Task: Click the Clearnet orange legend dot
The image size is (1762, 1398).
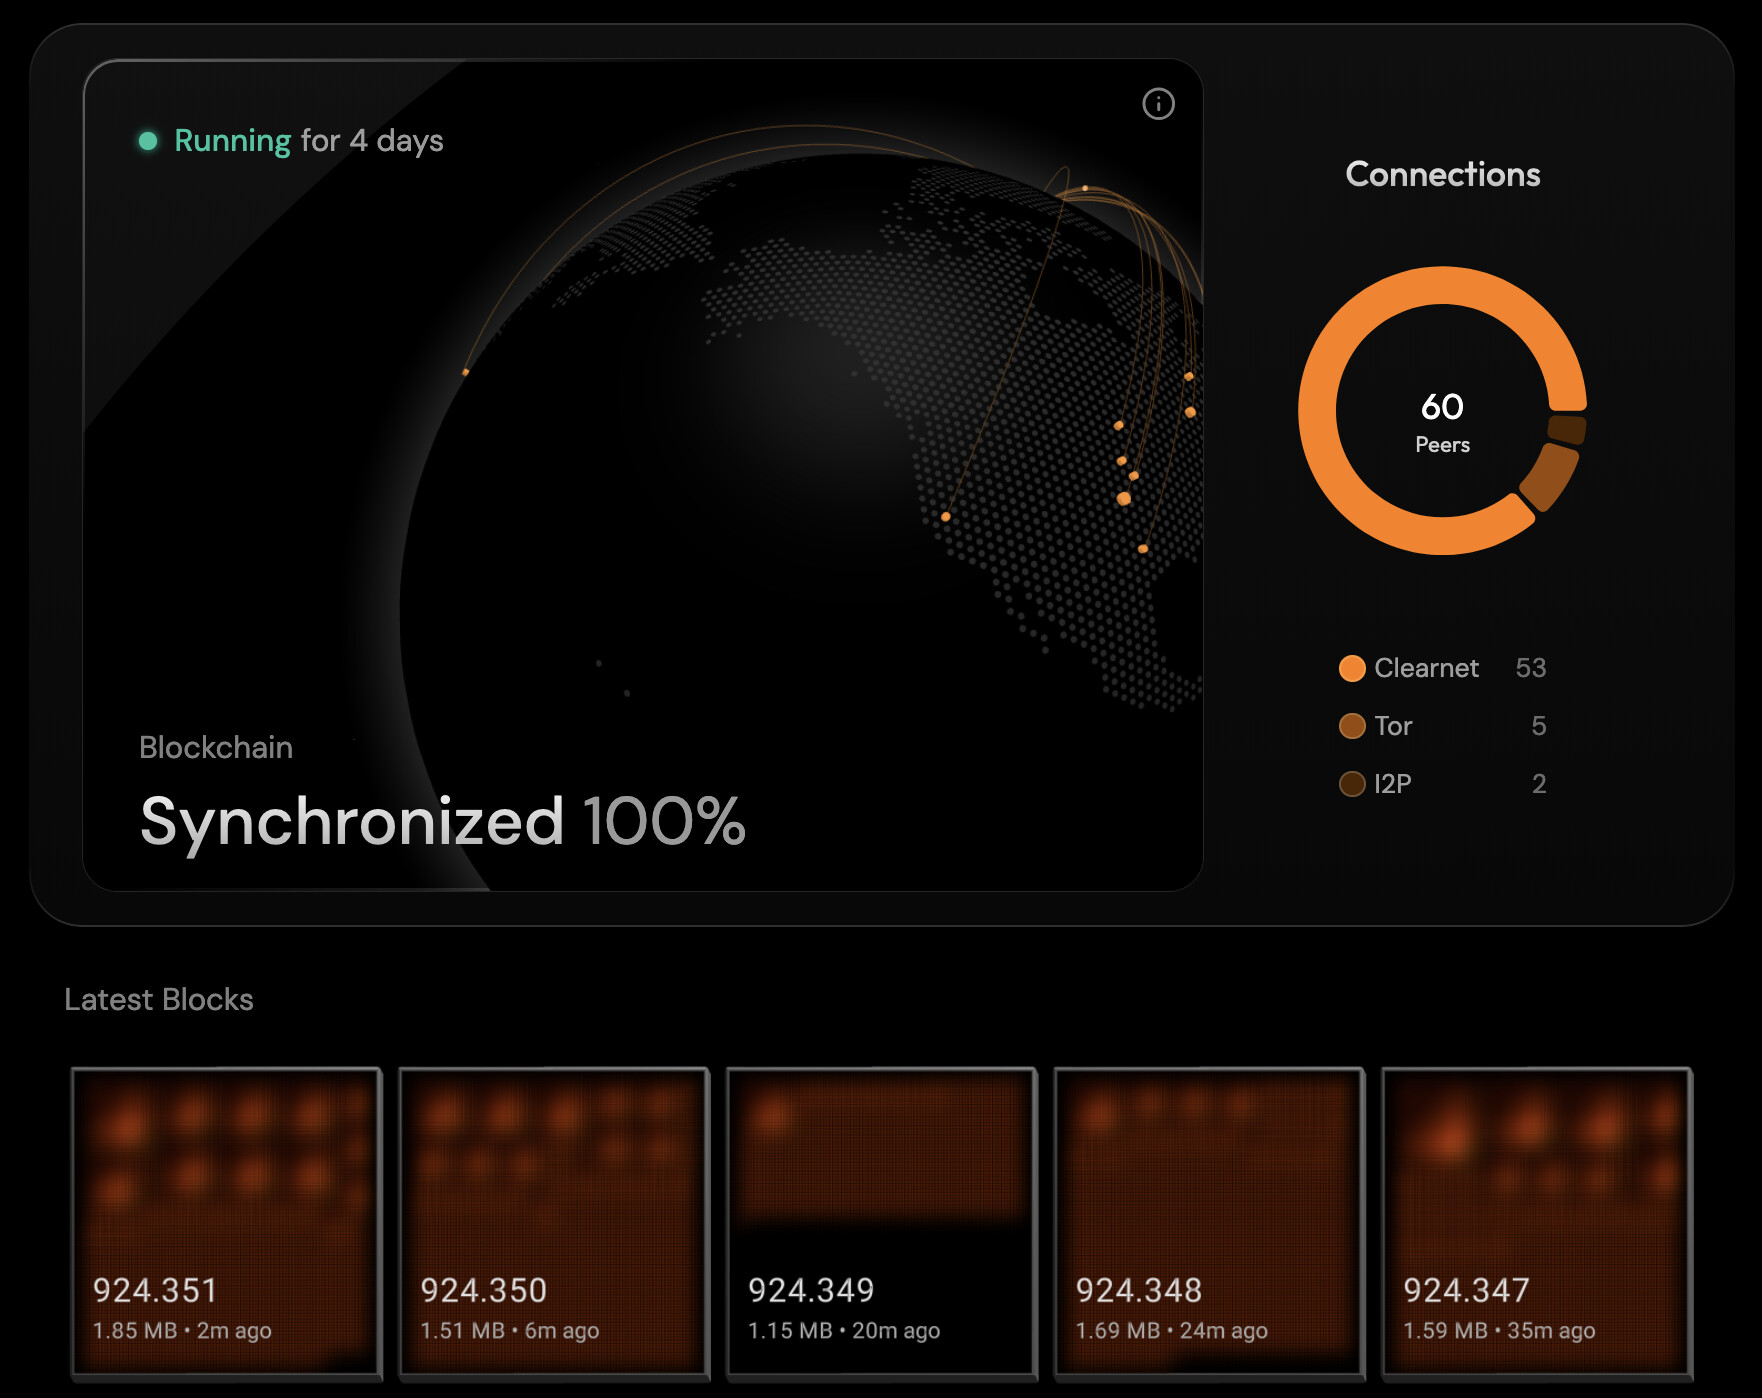Action: pos(1352,668)
